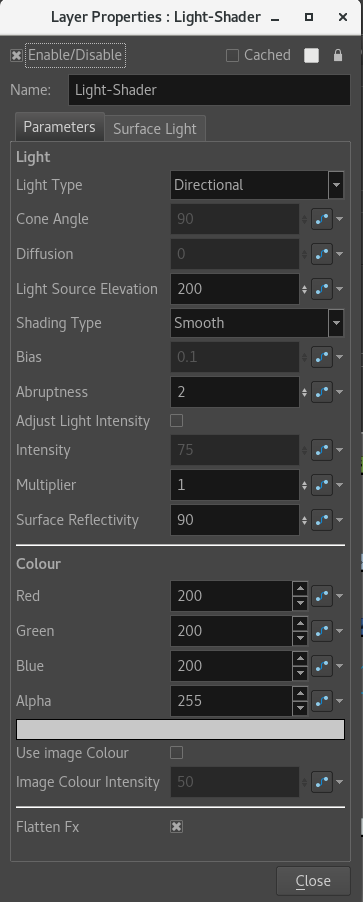The height and width of the screenshot is (902, 363).
Task: Increase the Green value with up arrow
Action: pyautogui.click(x=300, y=624)
